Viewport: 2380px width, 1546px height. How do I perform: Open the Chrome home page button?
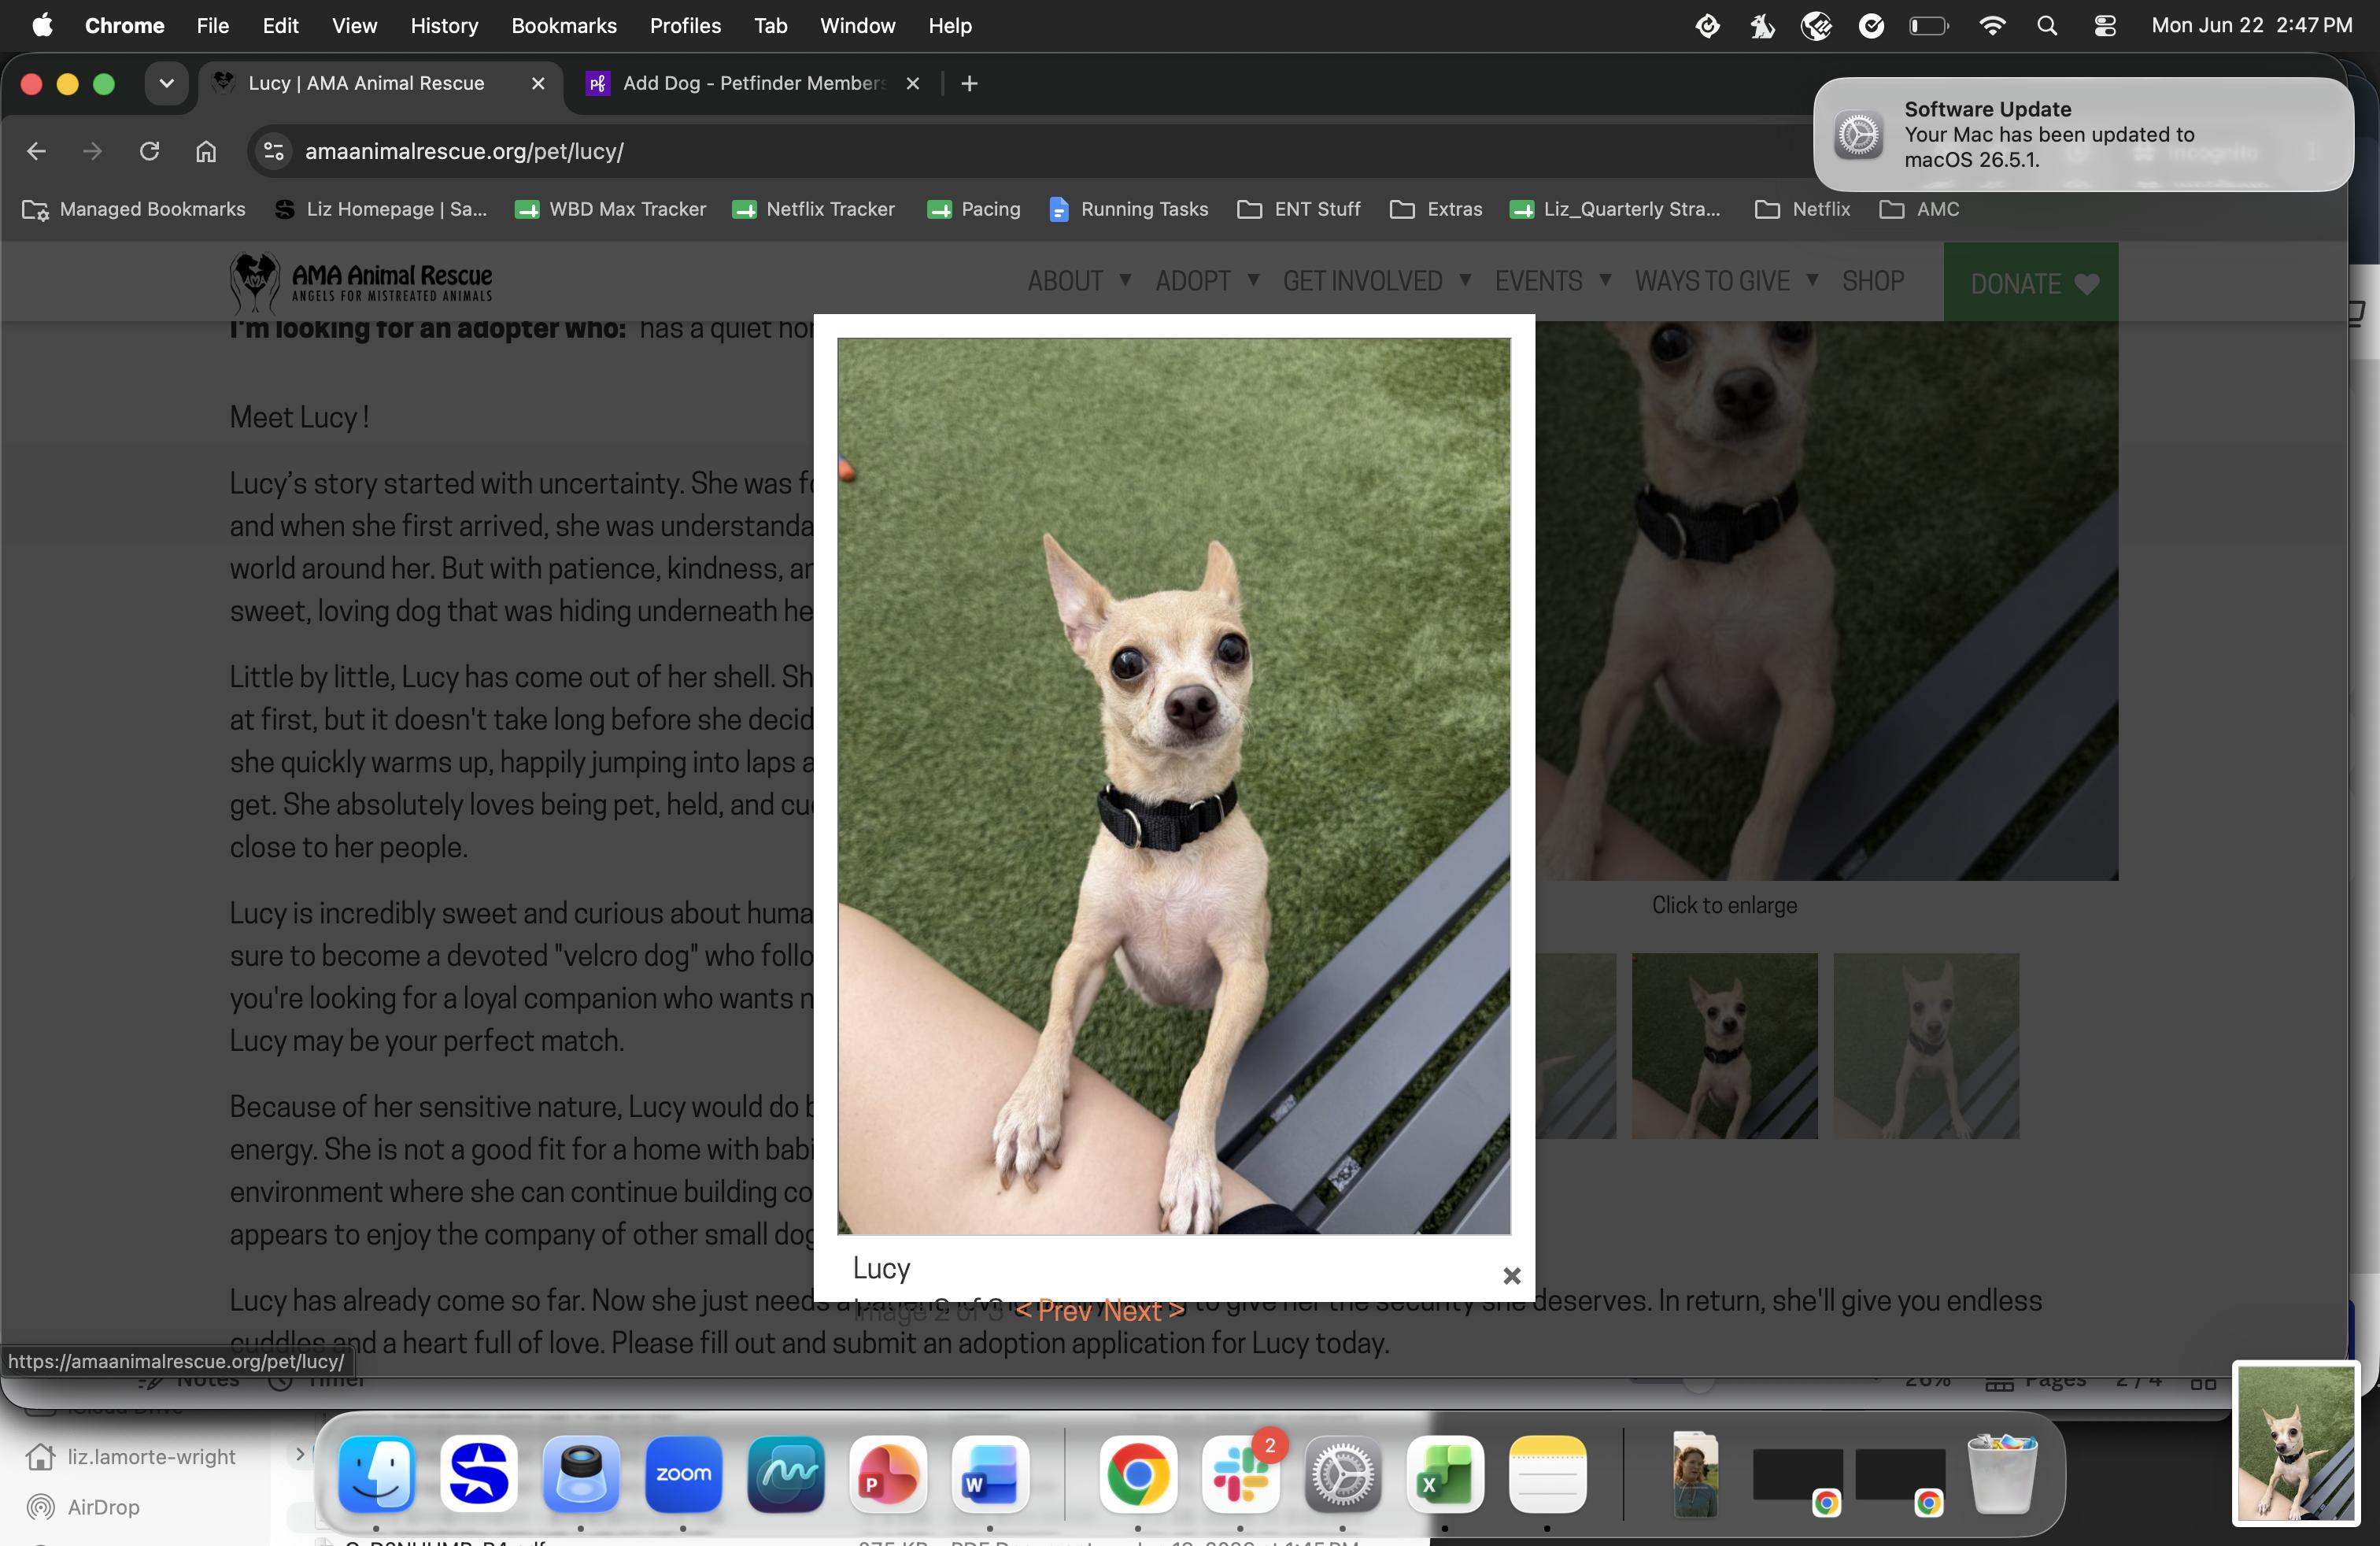[206, 151]
